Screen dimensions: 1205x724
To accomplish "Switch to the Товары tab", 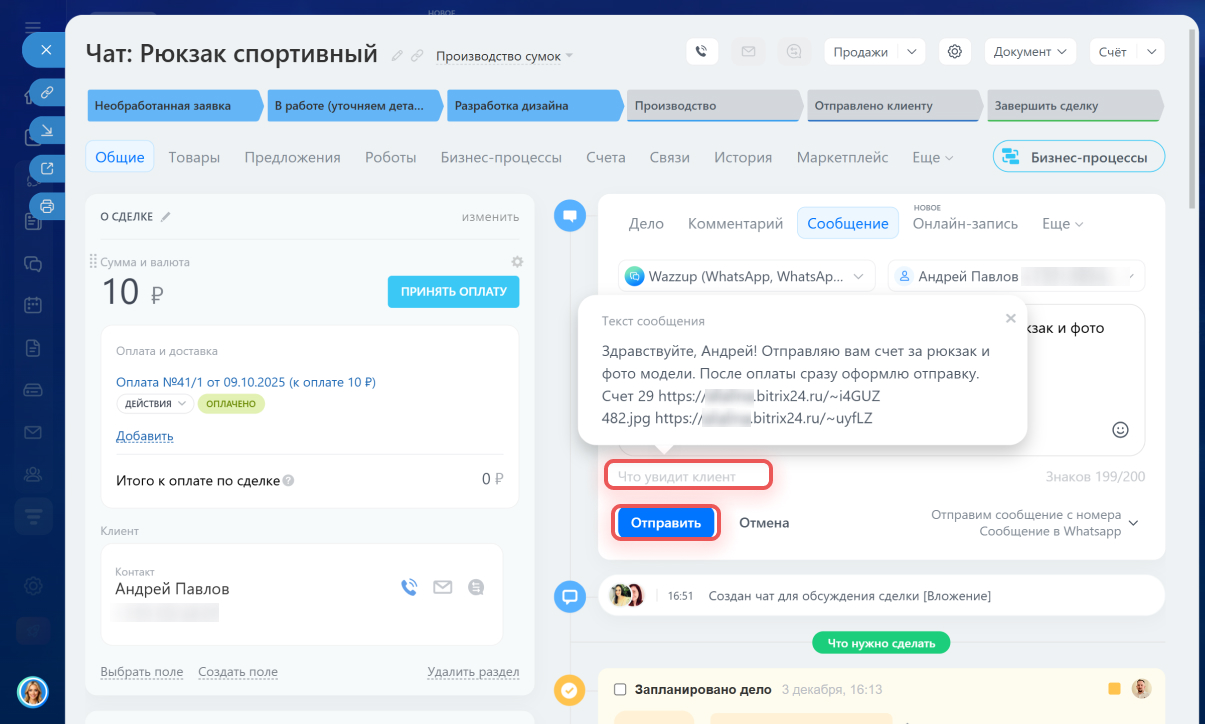I will [x=194, y=158].
